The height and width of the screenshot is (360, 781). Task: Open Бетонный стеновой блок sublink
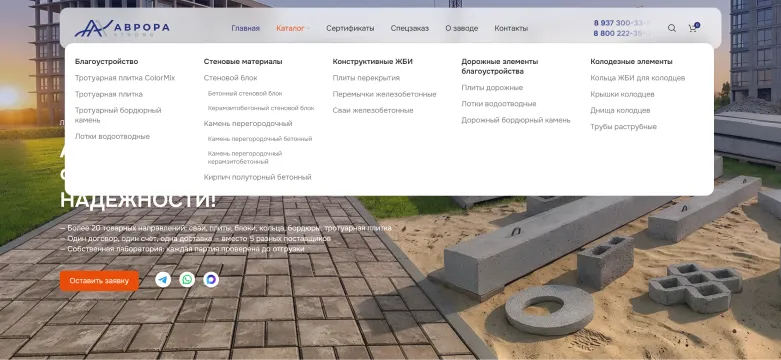click(x=245, y=94)
